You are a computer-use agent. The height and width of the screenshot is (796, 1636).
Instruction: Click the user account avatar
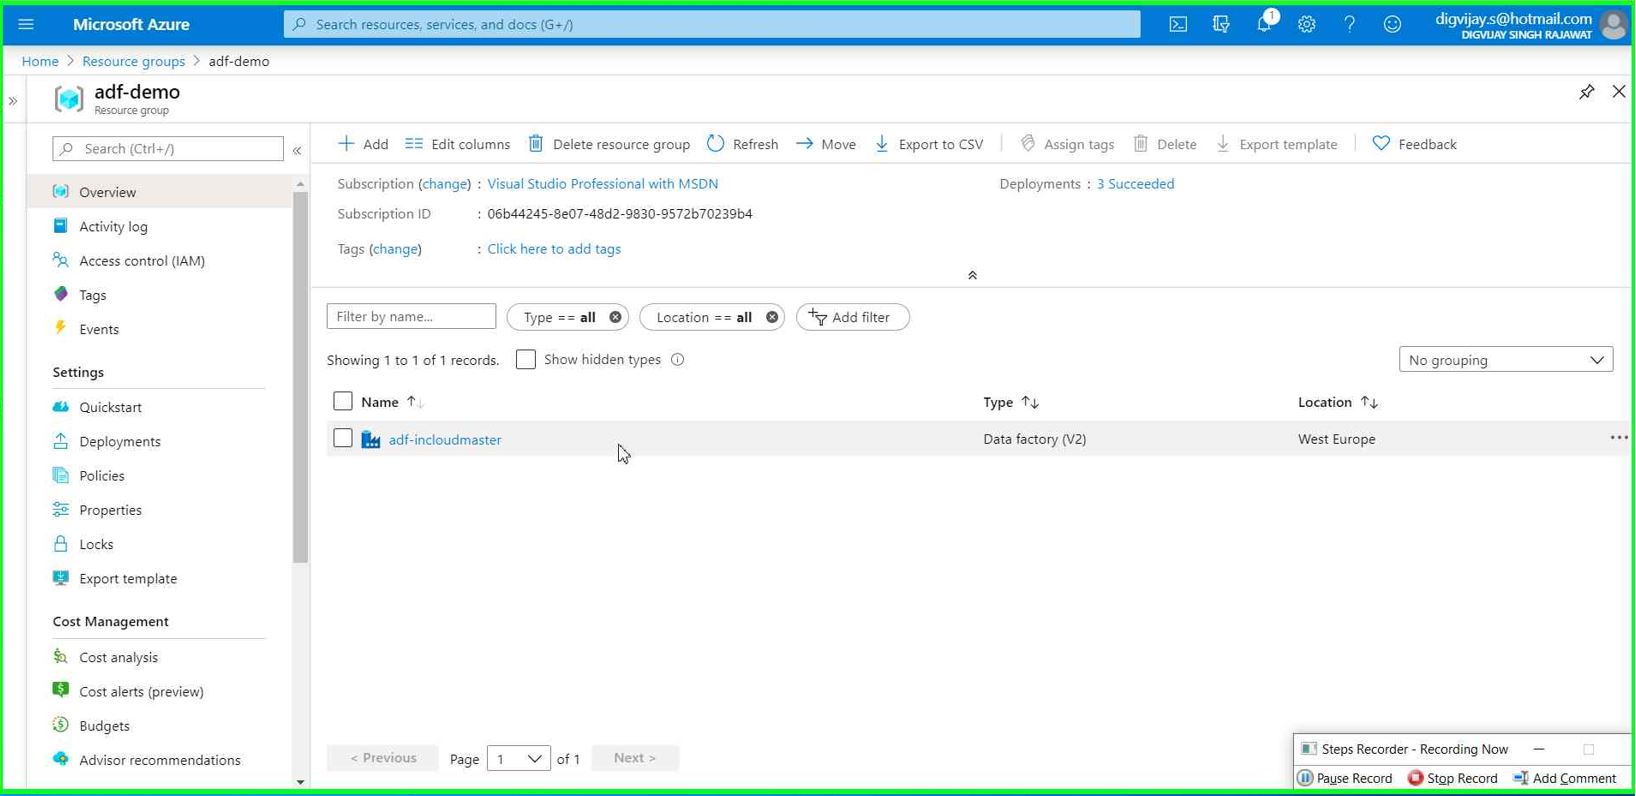(x=1613, y=25)
